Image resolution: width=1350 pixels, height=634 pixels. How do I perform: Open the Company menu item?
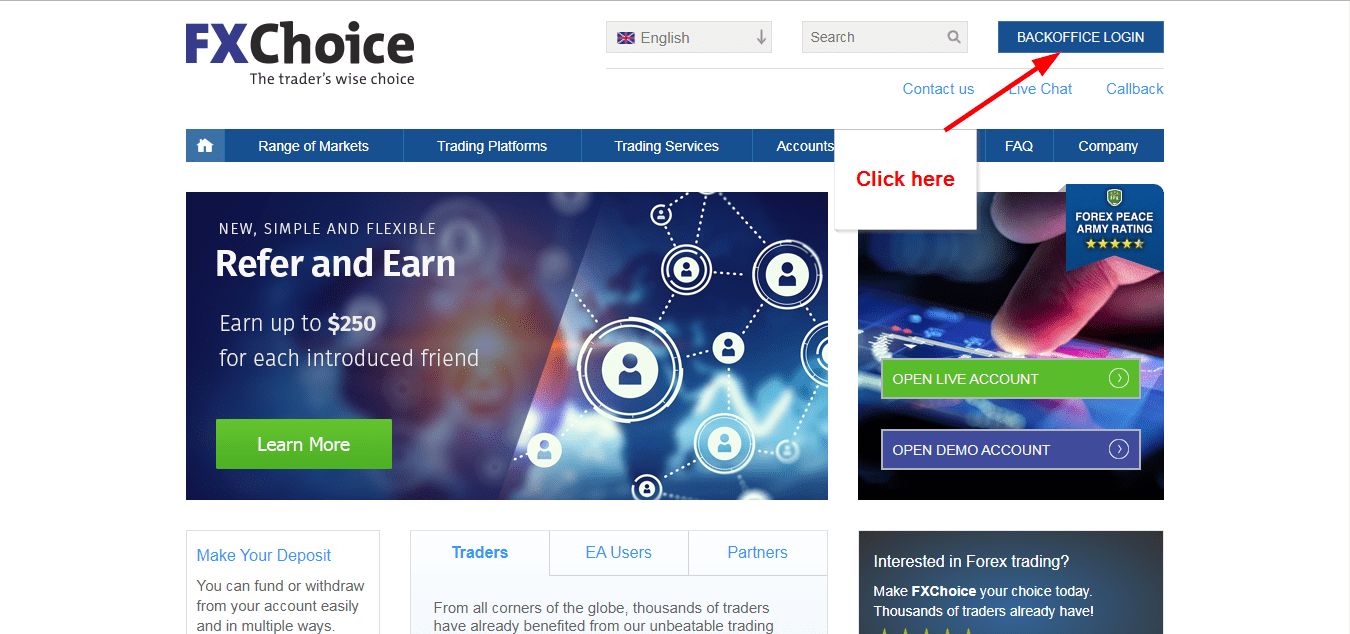1108,145
